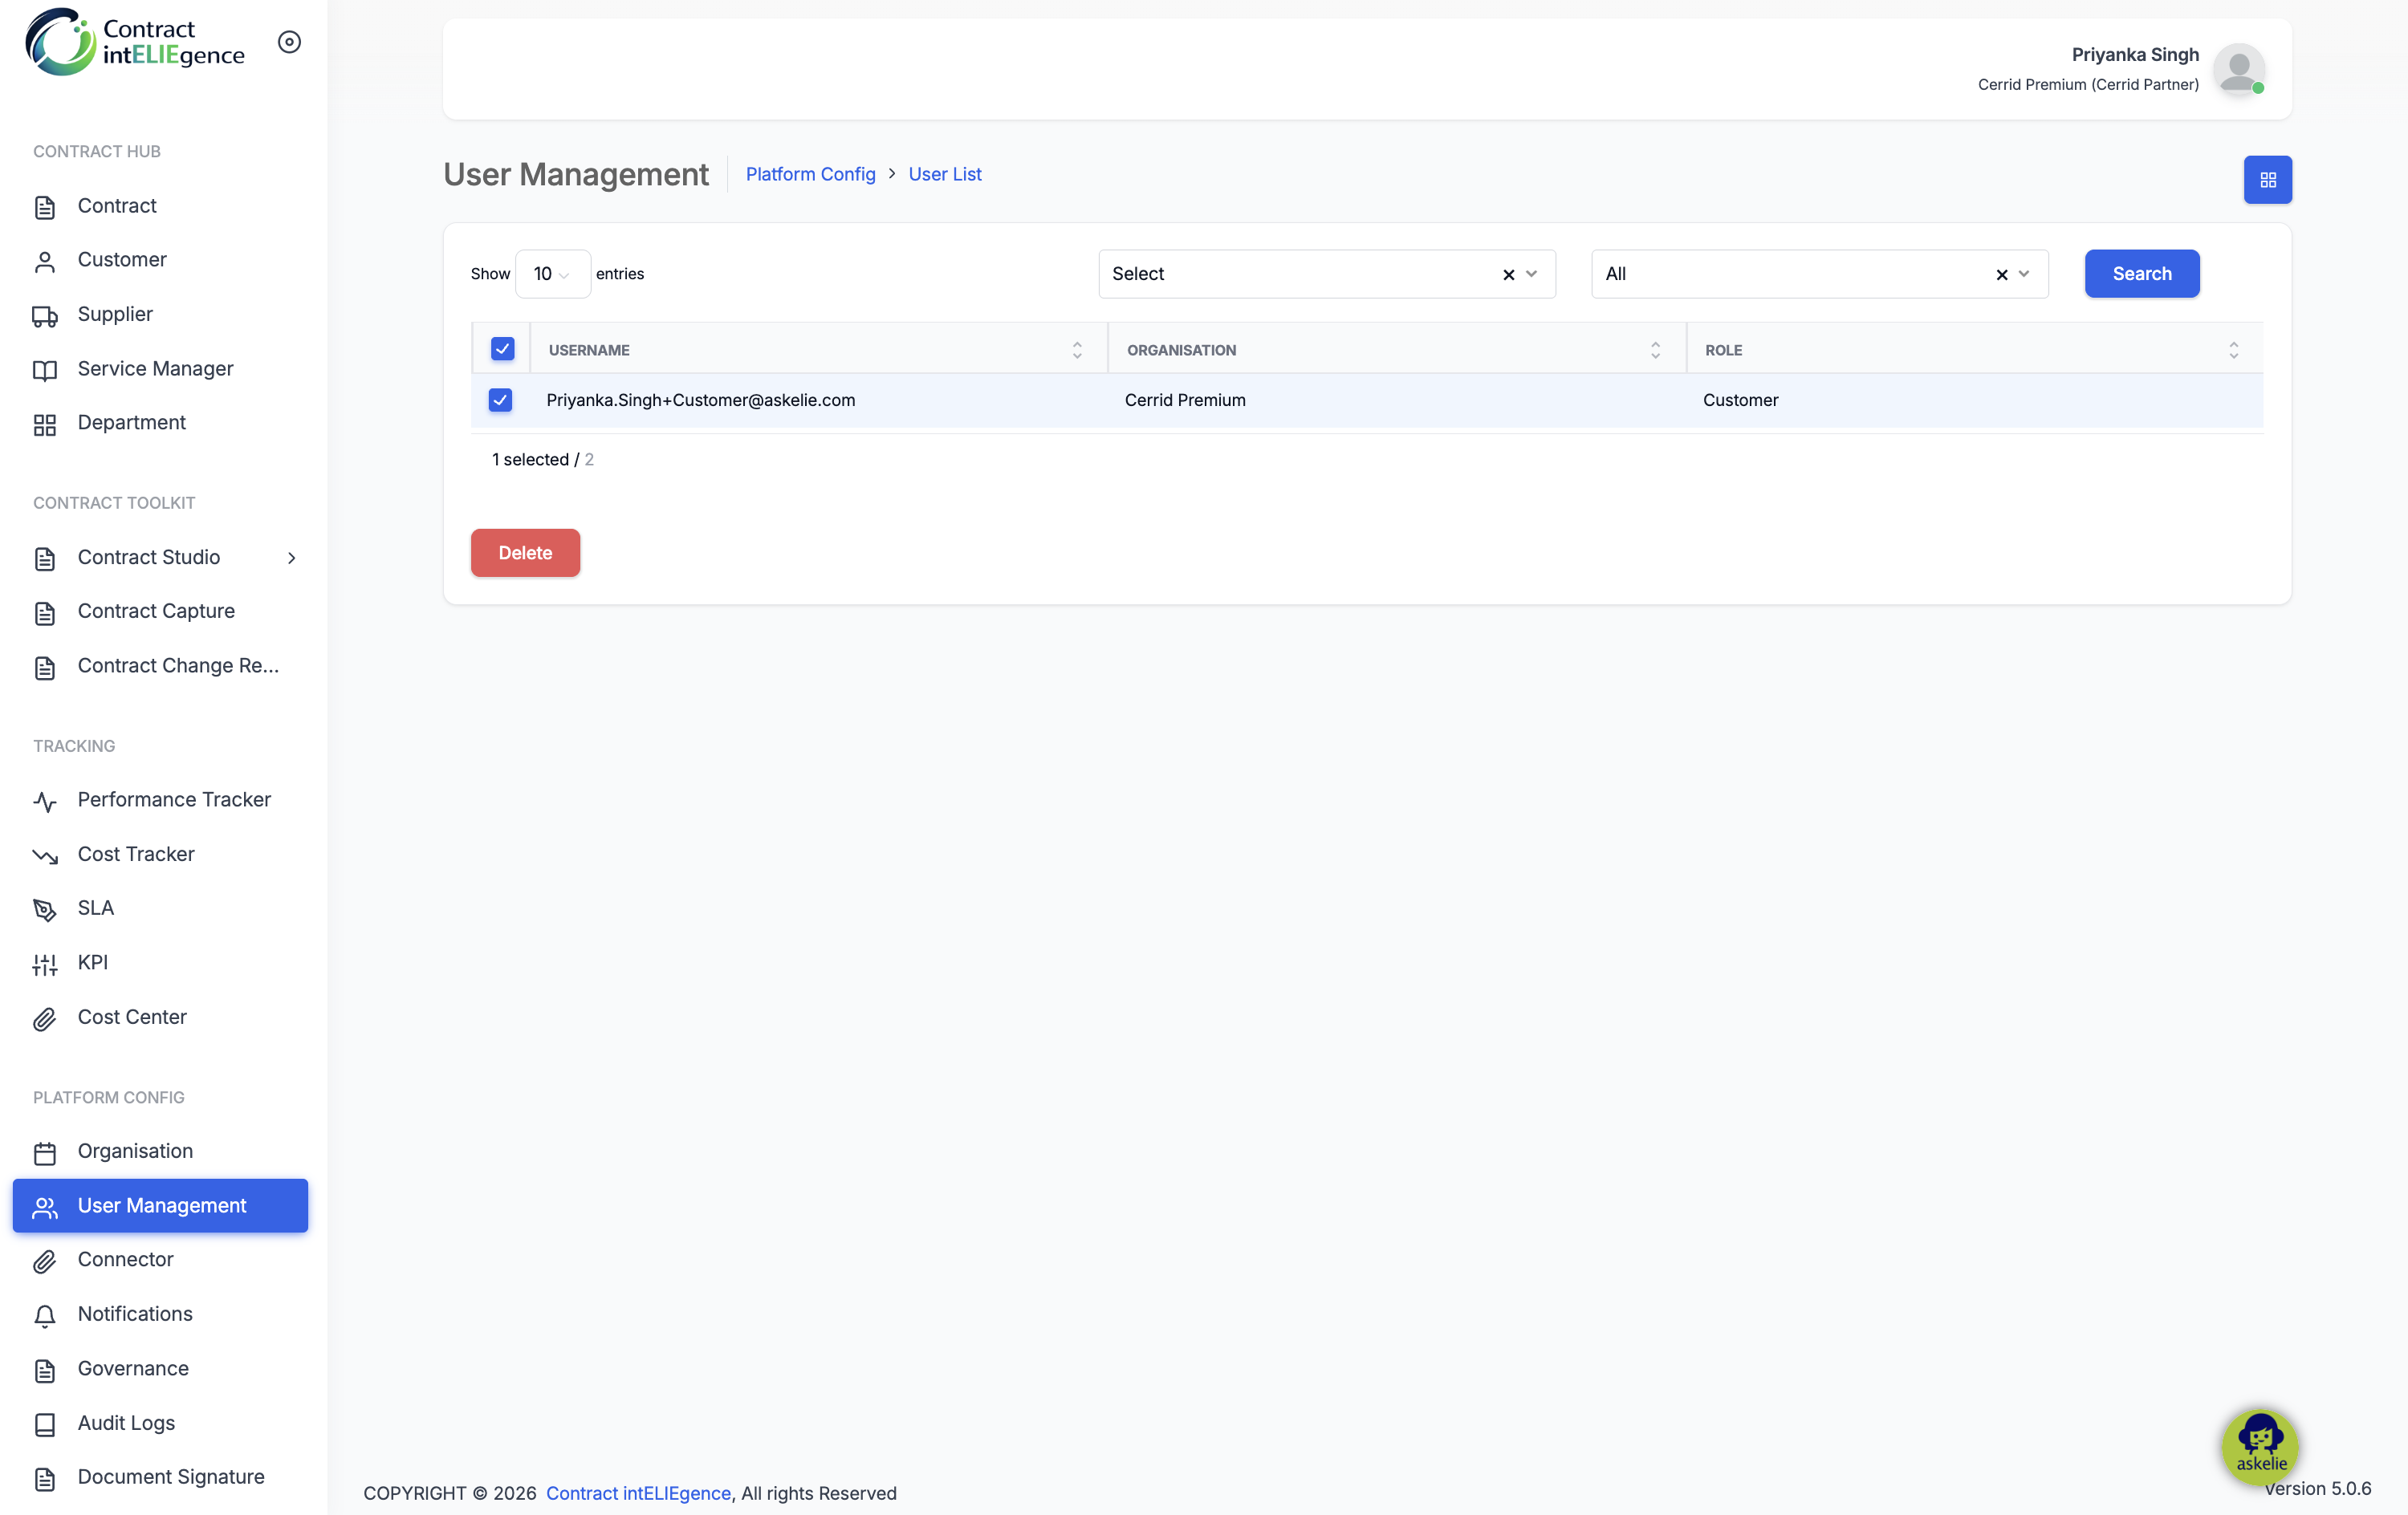2408x1515 pixels.
Task: Click the blue Search button
Action: pos(2142,274)
